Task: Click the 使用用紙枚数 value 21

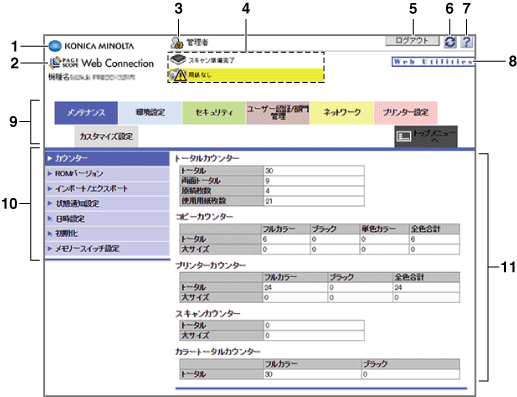Action: (269, 201)
